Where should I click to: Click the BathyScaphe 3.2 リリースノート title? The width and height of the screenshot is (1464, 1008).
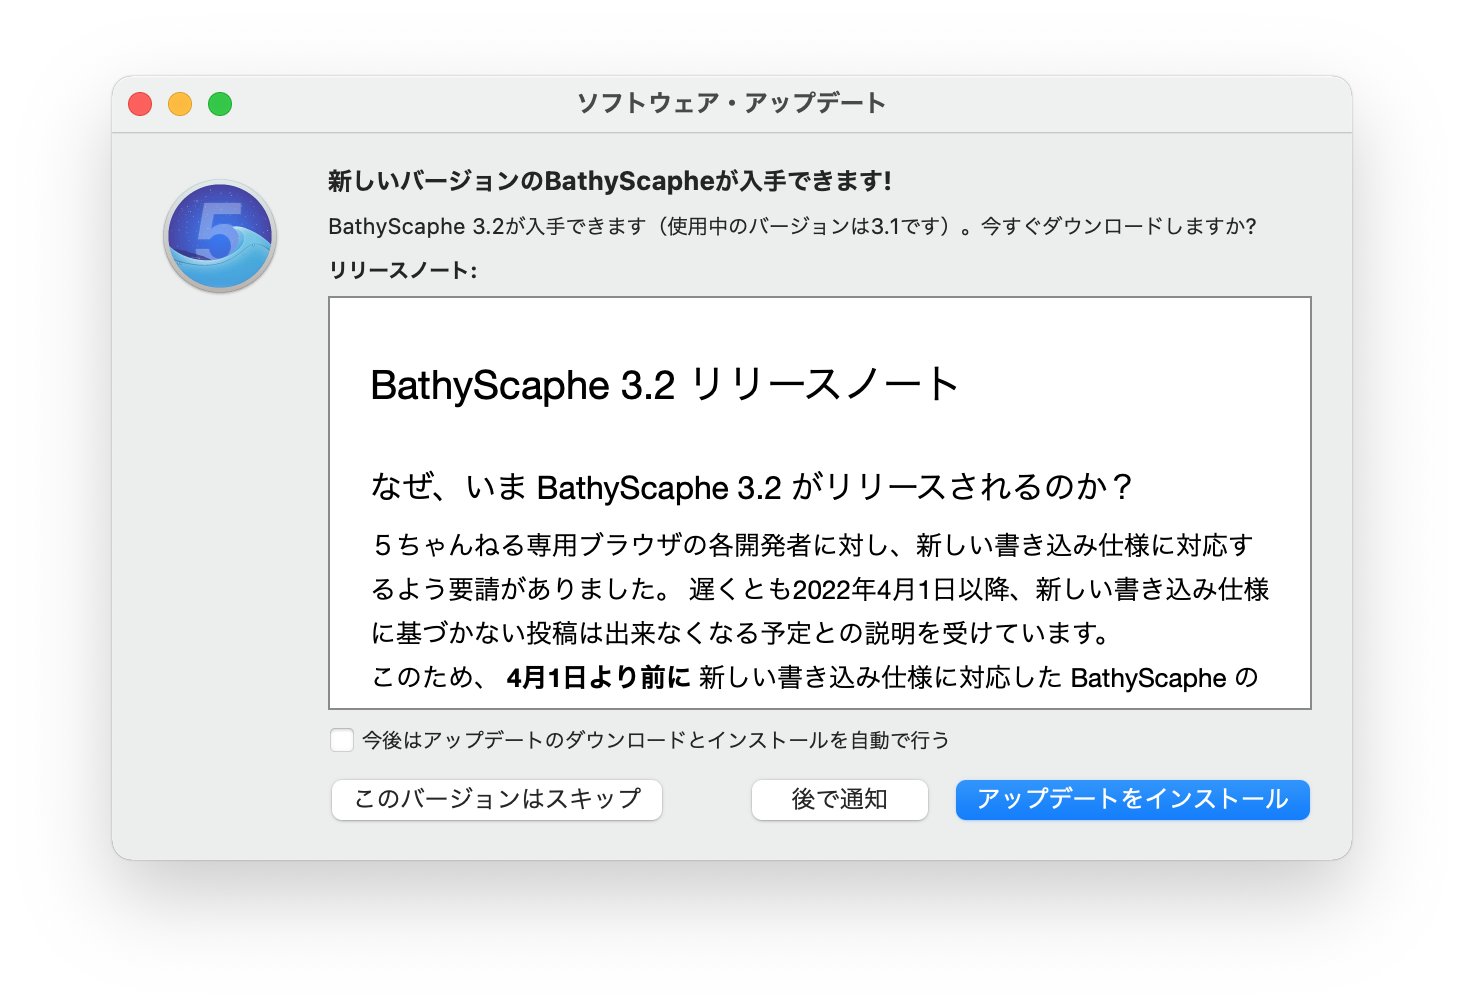[664, 385]
